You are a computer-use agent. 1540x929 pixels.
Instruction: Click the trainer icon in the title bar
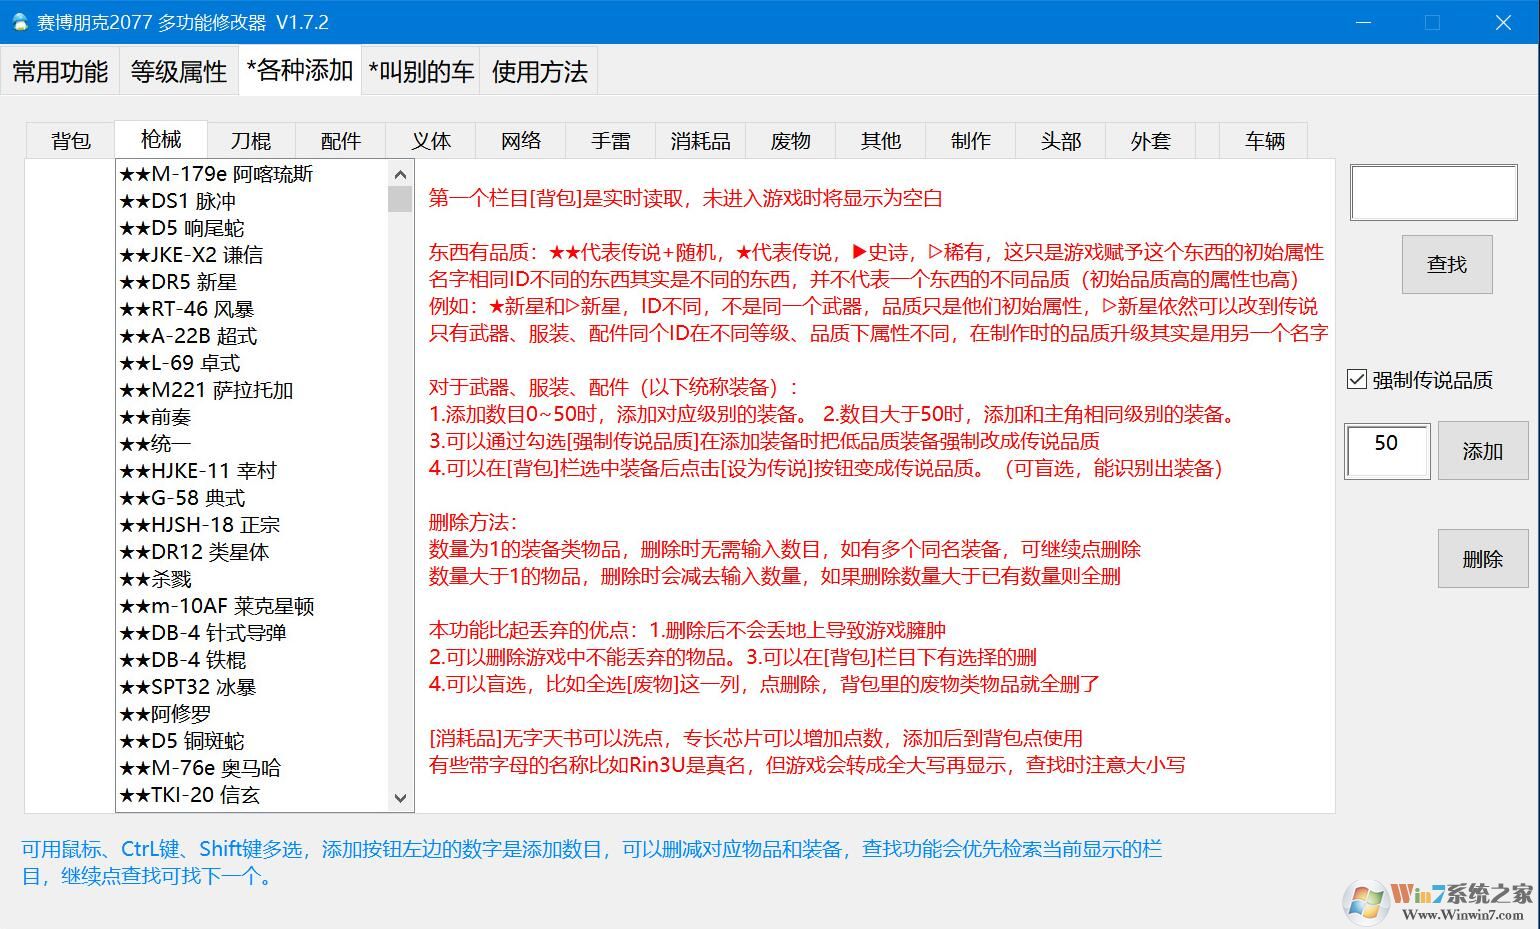pos(20,21)
